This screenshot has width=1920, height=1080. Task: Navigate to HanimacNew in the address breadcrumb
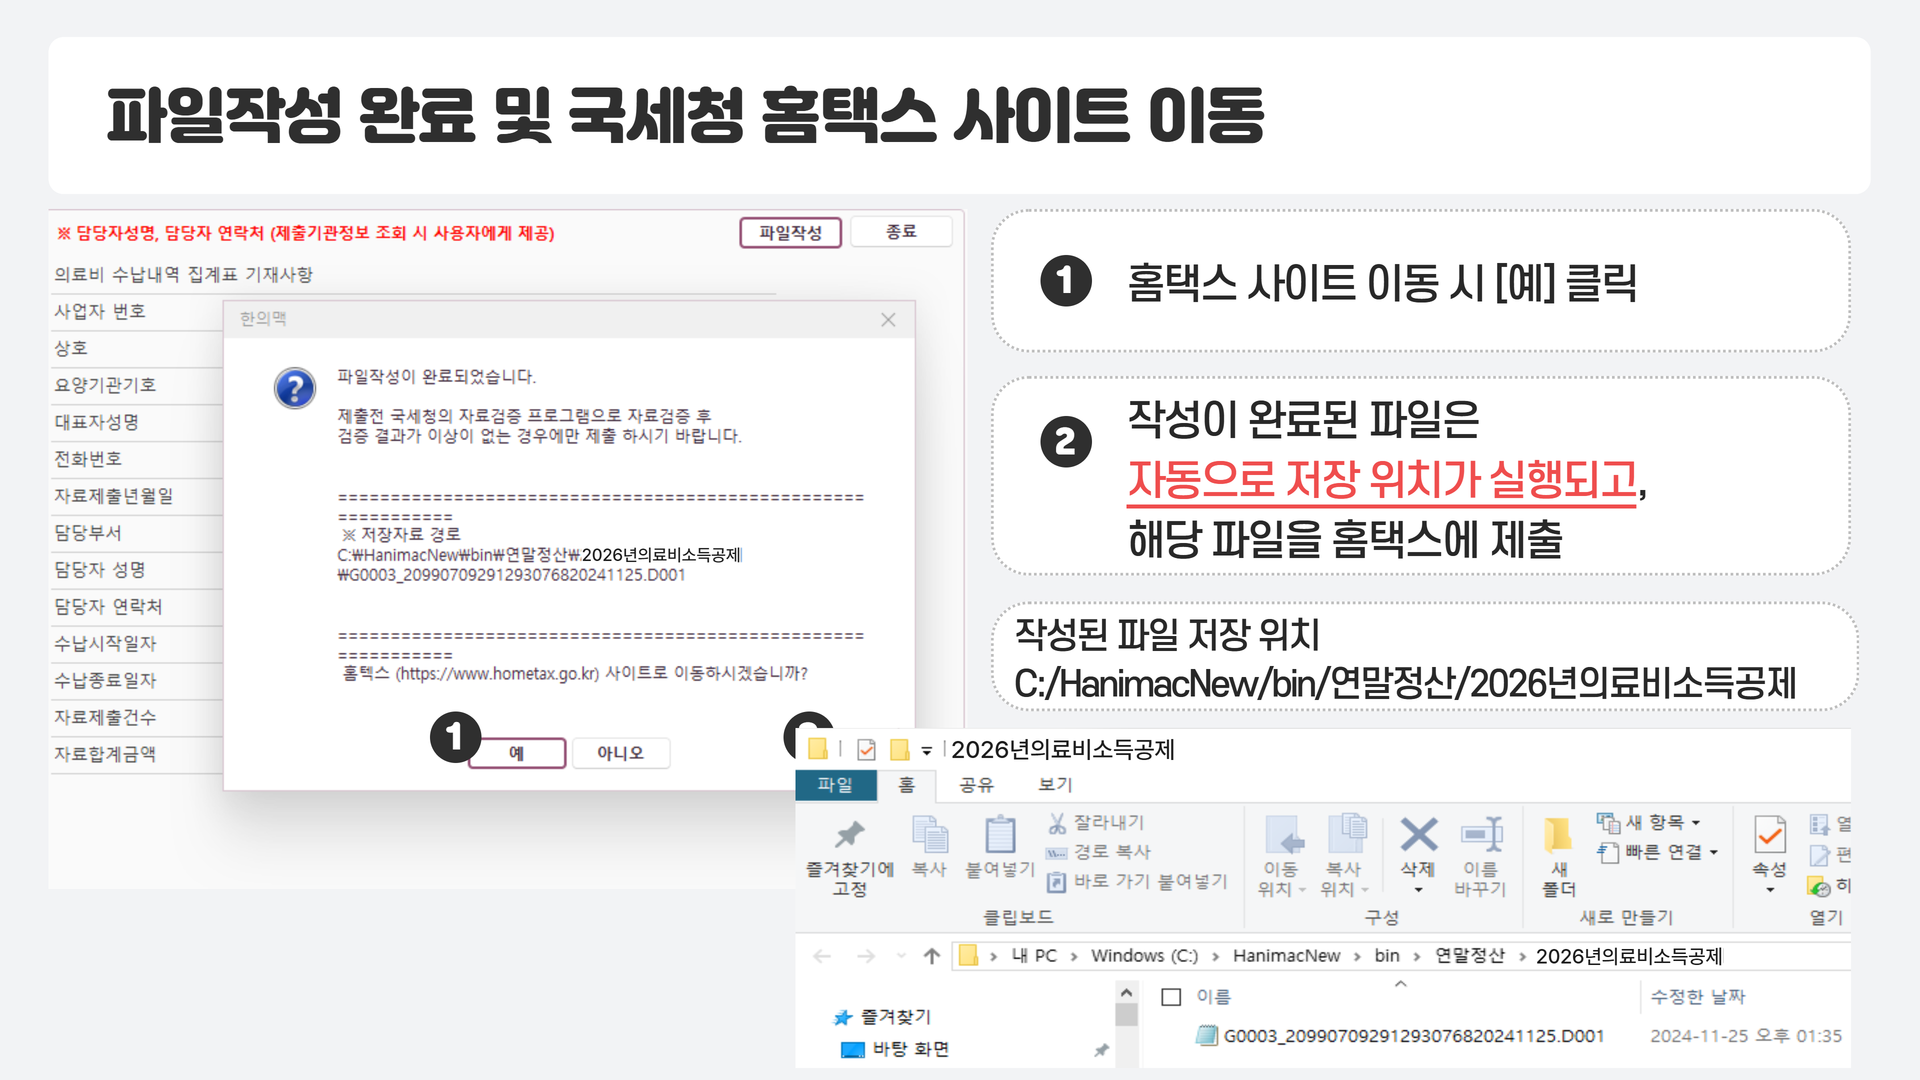point(1286,955)
